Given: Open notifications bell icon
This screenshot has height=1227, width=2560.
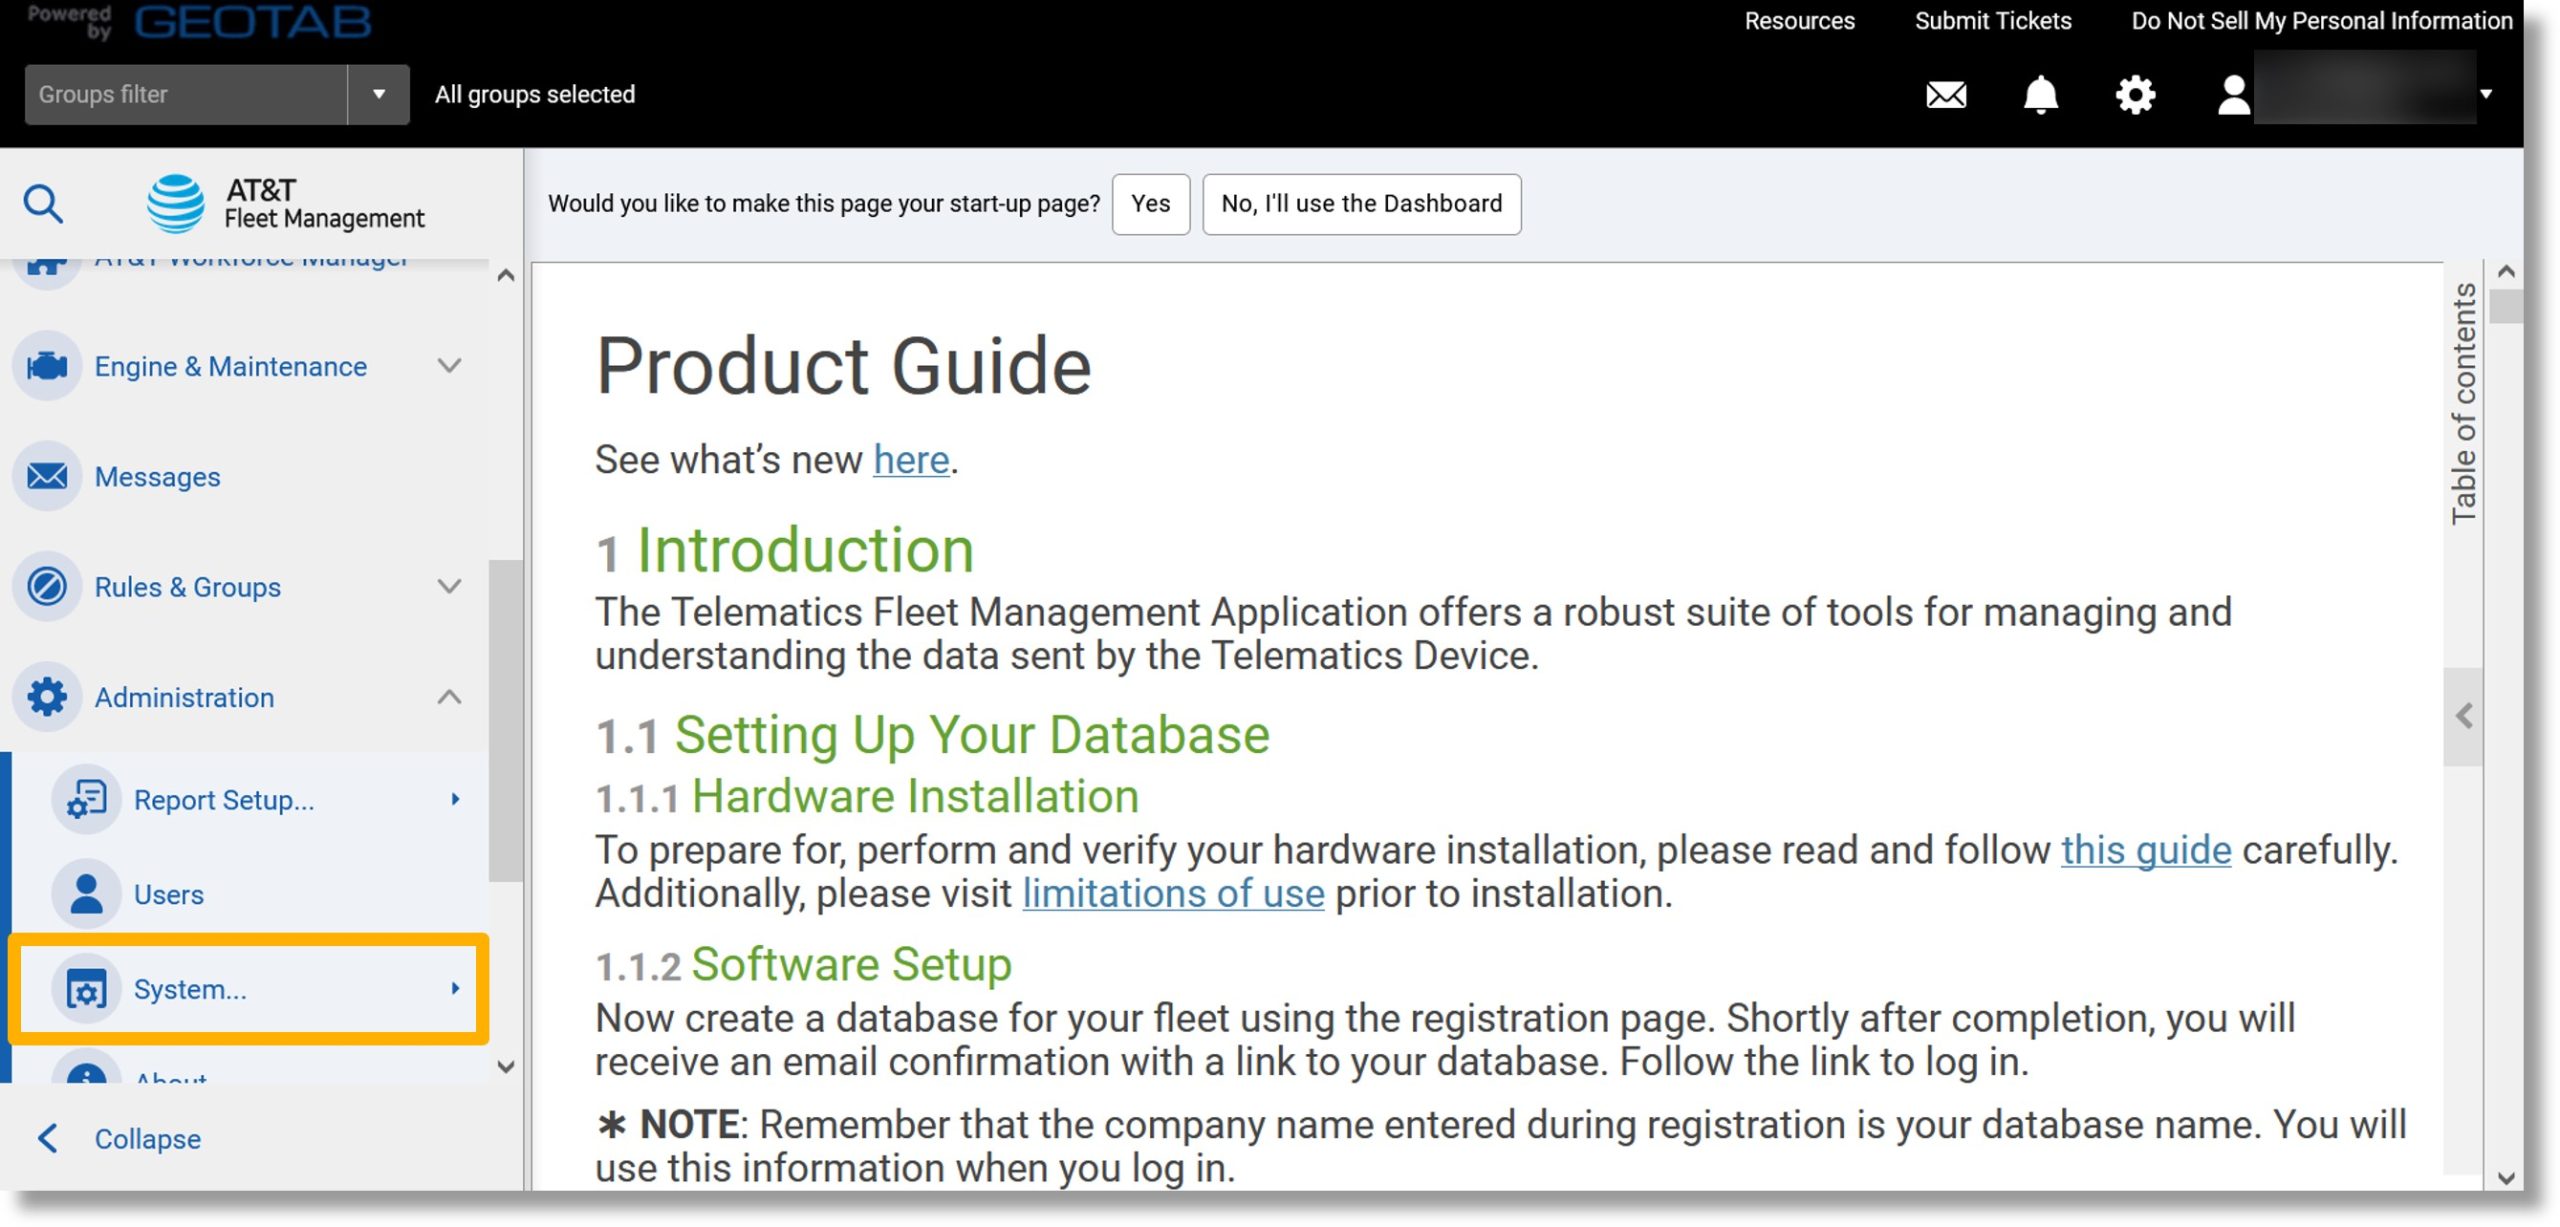Looking at the screenshot, I should coord(2040,95).
